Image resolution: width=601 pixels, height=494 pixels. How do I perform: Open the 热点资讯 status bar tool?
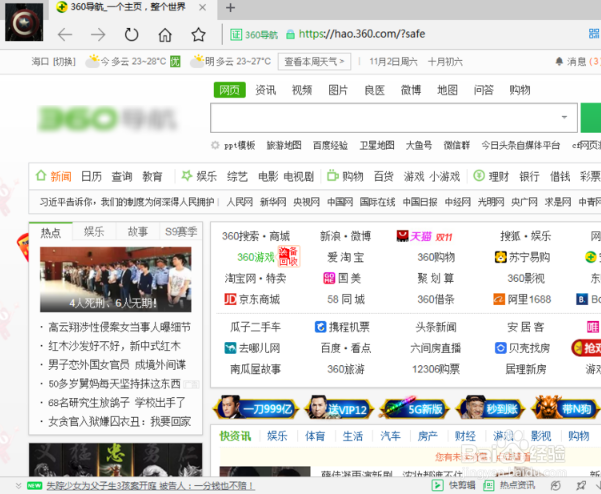pyautogui.click(x=509, y=485)
